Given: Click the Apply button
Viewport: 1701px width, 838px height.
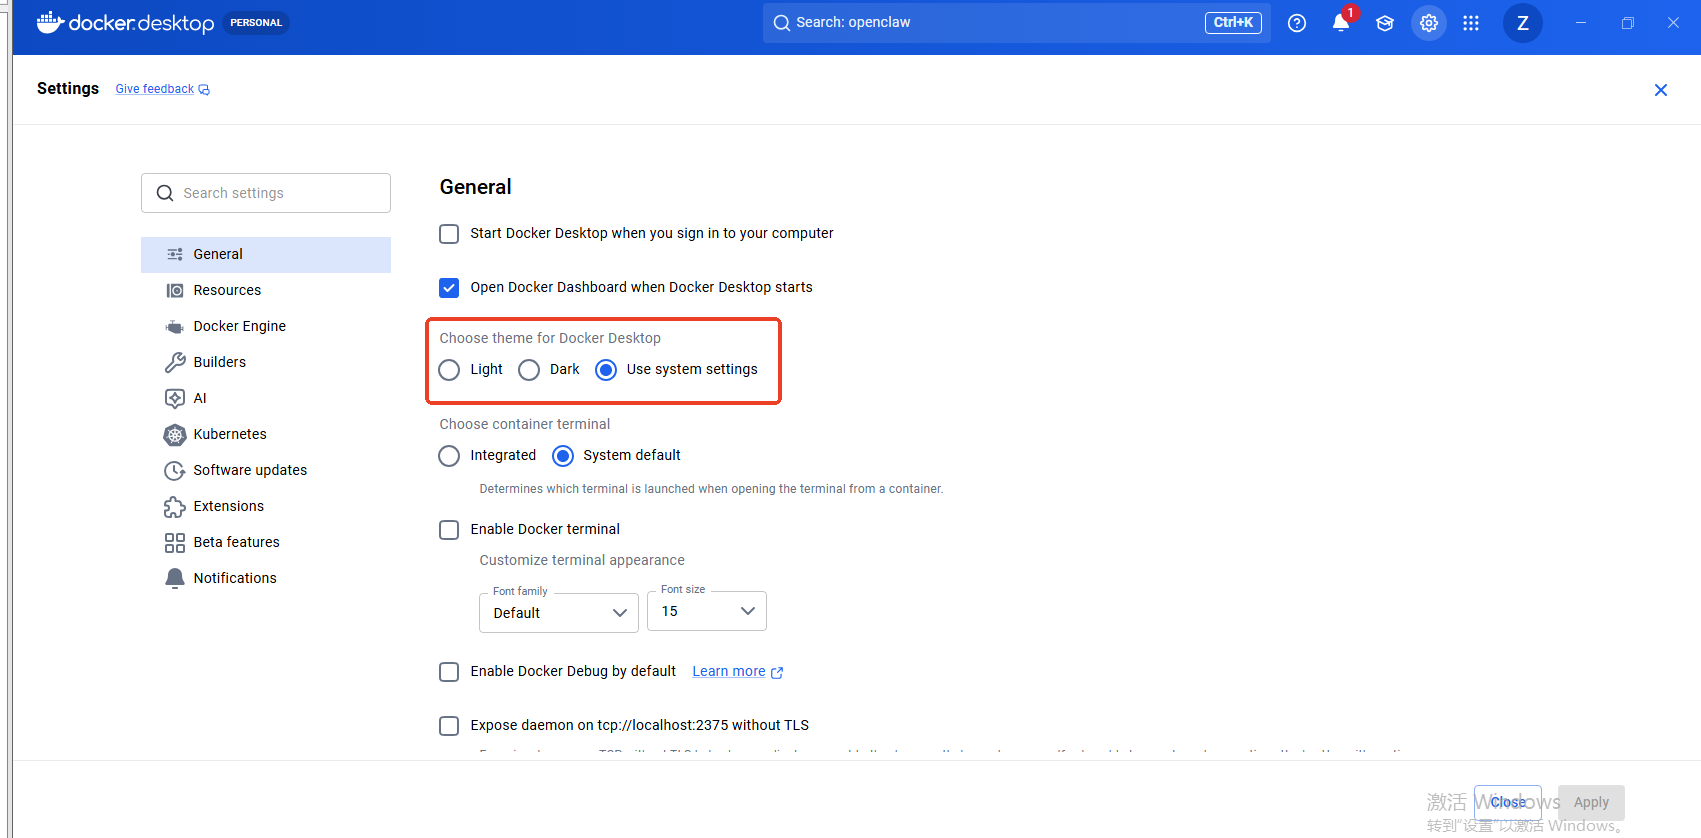Looking at the screenshot, I should pos(1591,803).
